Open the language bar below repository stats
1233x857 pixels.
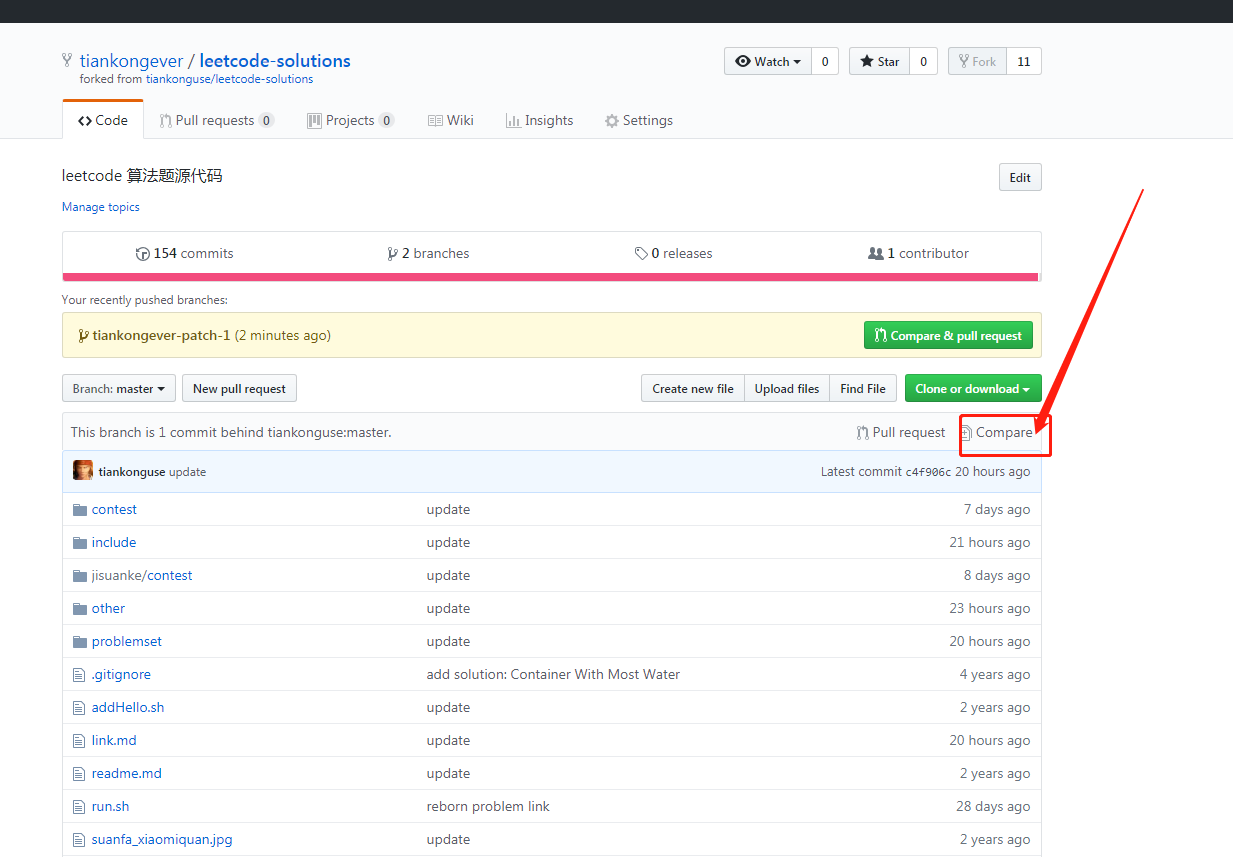point(551,277)
